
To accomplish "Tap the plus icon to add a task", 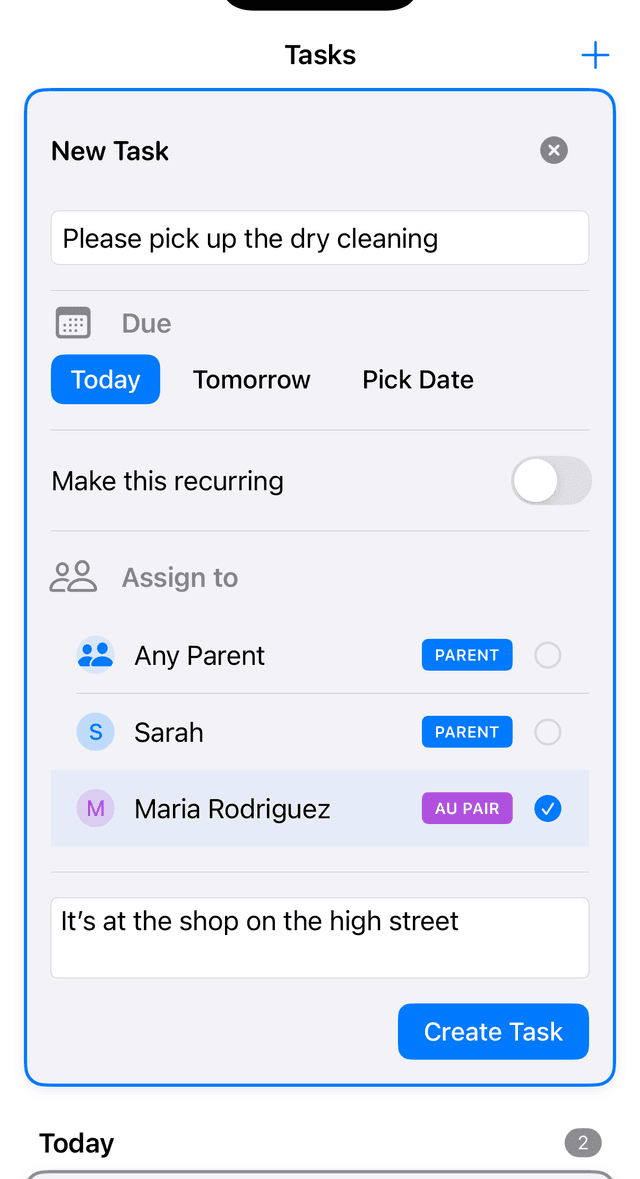I will coord(595,55).
